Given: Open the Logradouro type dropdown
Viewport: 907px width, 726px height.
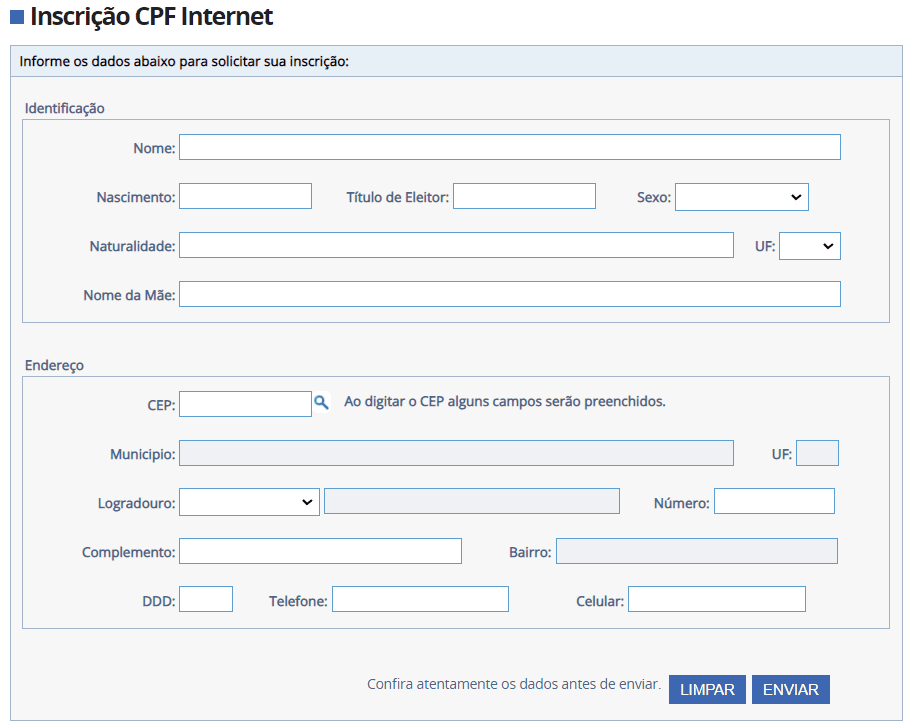Looking at the screenshot, I should pos(248,501).
